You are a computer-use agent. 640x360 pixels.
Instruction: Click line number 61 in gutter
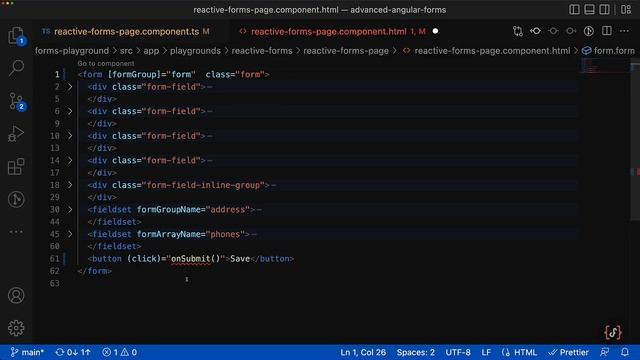coord(55,259)
